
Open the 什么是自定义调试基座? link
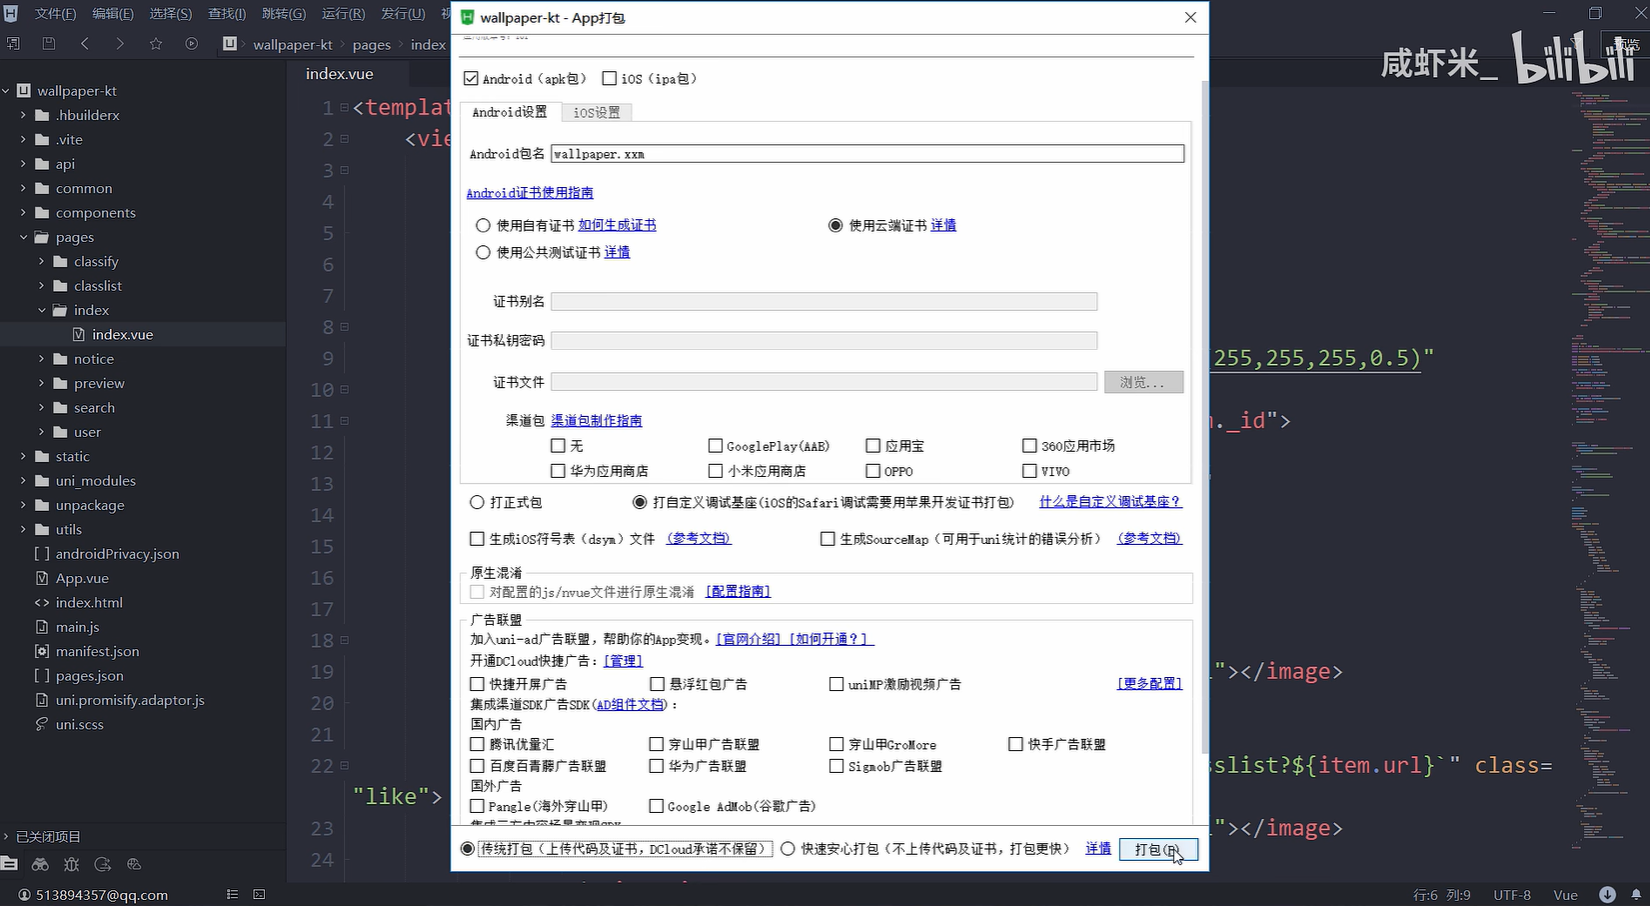pos(1110,502)
